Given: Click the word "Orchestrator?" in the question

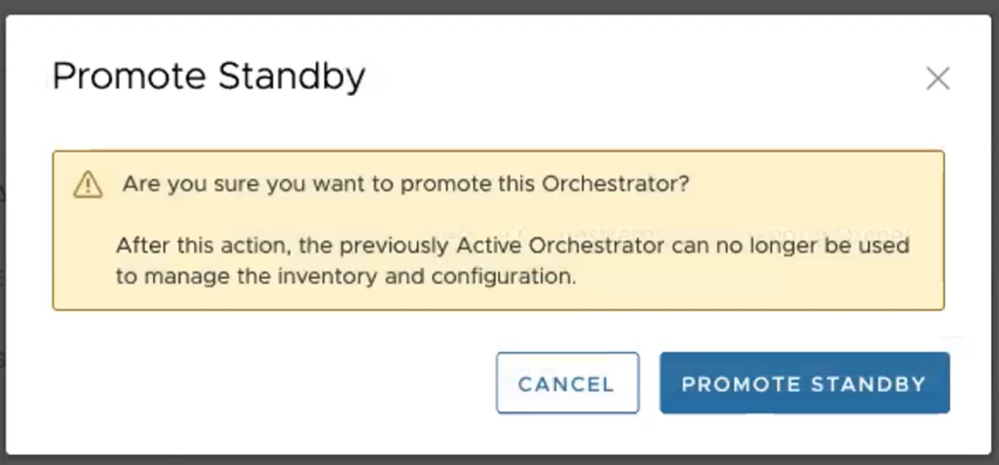Looking at the screenshot, I should (x=615, y=185).
